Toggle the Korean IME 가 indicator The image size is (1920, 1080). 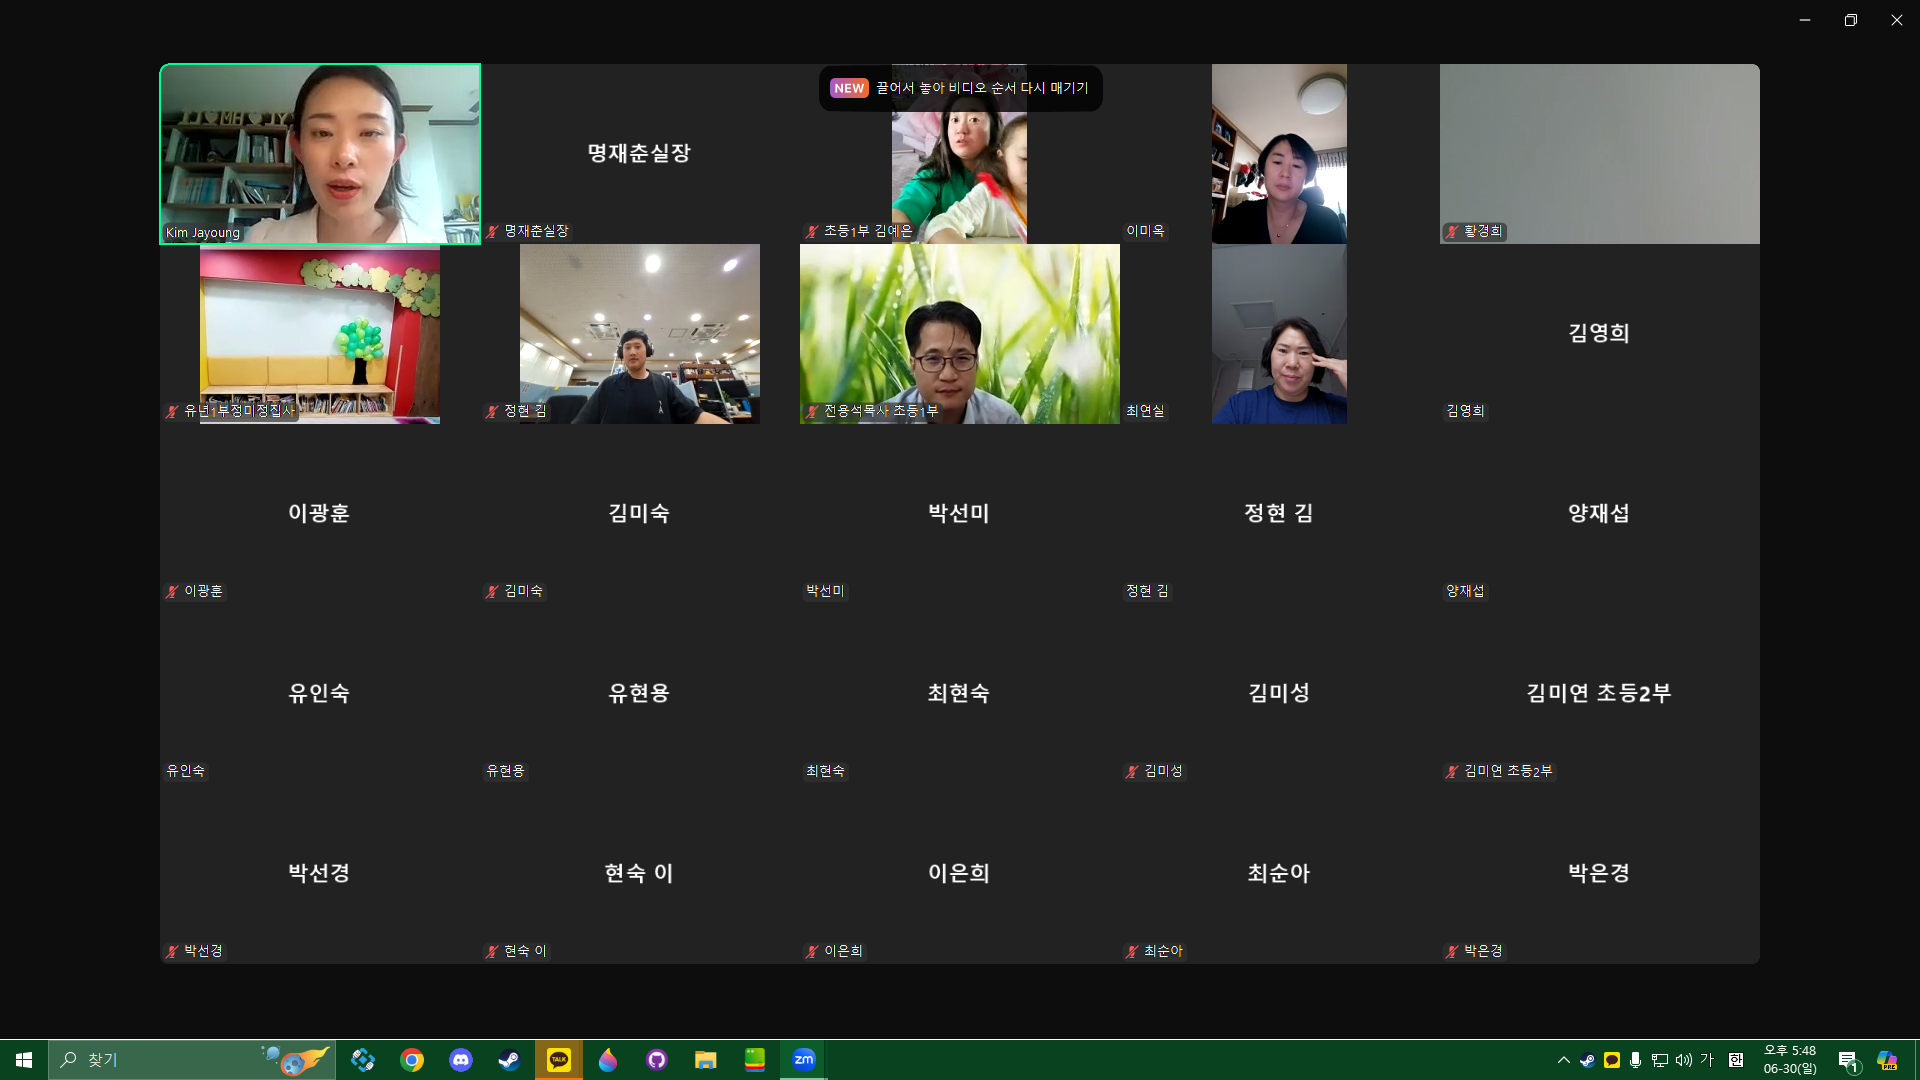[x=1707, y=1060]
